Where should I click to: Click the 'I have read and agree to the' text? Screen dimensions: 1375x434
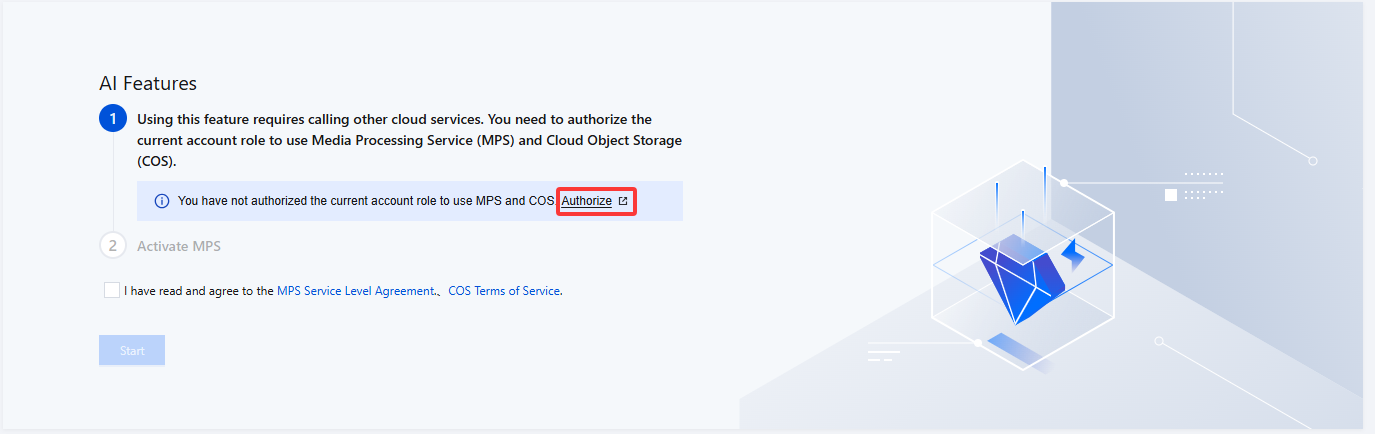click(x=199, y=291)
